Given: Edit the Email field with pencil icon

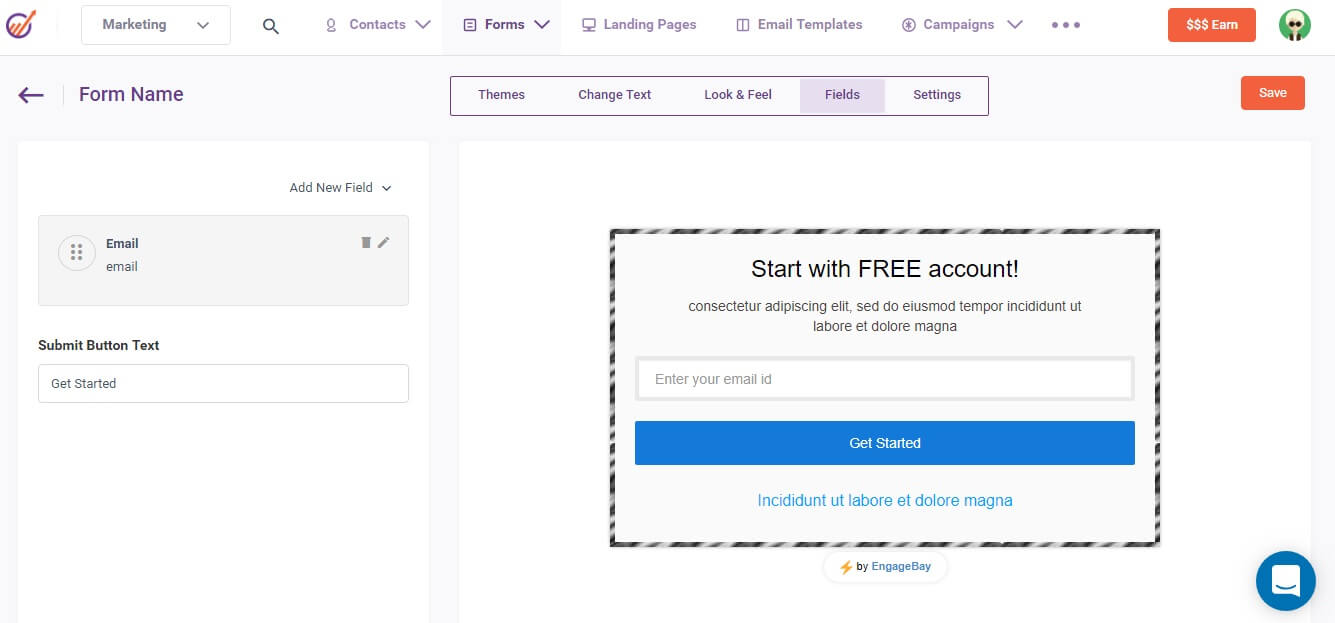Looking at the screenshot, I should 383,242.
